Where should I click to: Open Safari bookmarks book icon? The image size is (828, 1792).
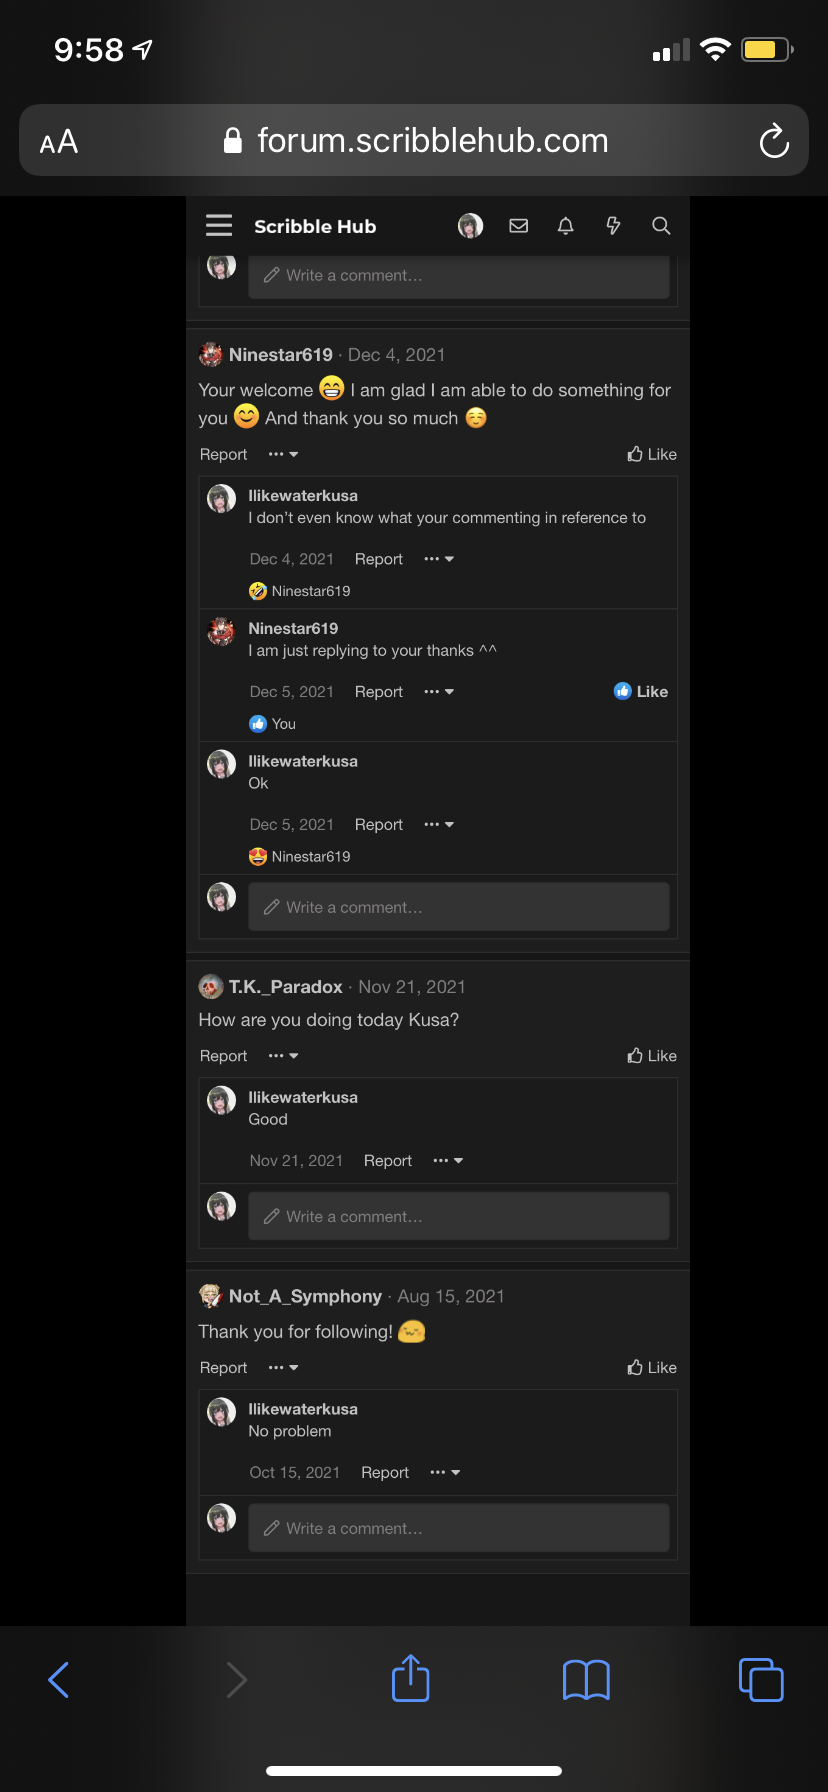click(586, 1679)
